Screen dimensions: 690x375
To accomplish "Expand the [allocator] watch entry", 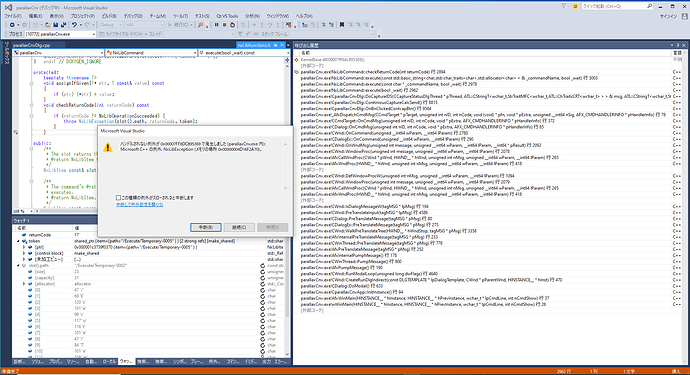I will point(24,284).
